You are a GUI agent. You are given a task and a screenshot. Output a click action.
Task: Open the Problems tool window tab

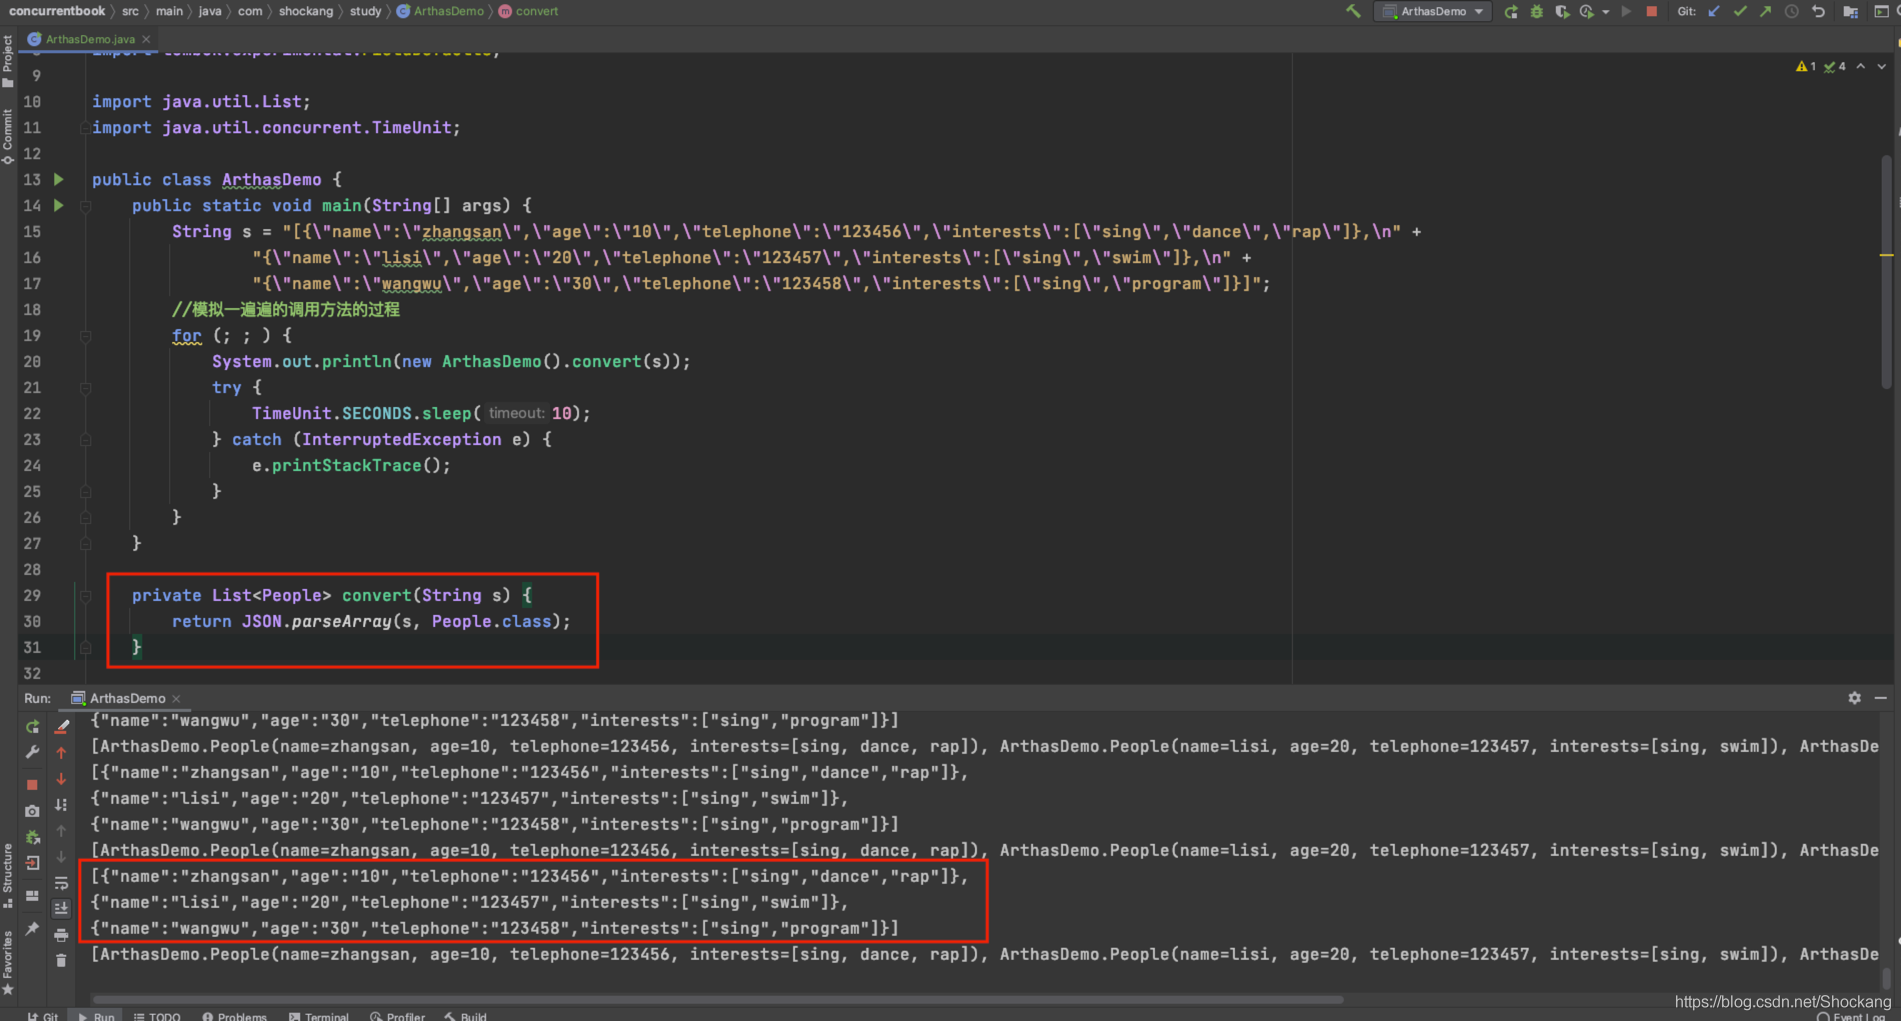coord(235,1015)
